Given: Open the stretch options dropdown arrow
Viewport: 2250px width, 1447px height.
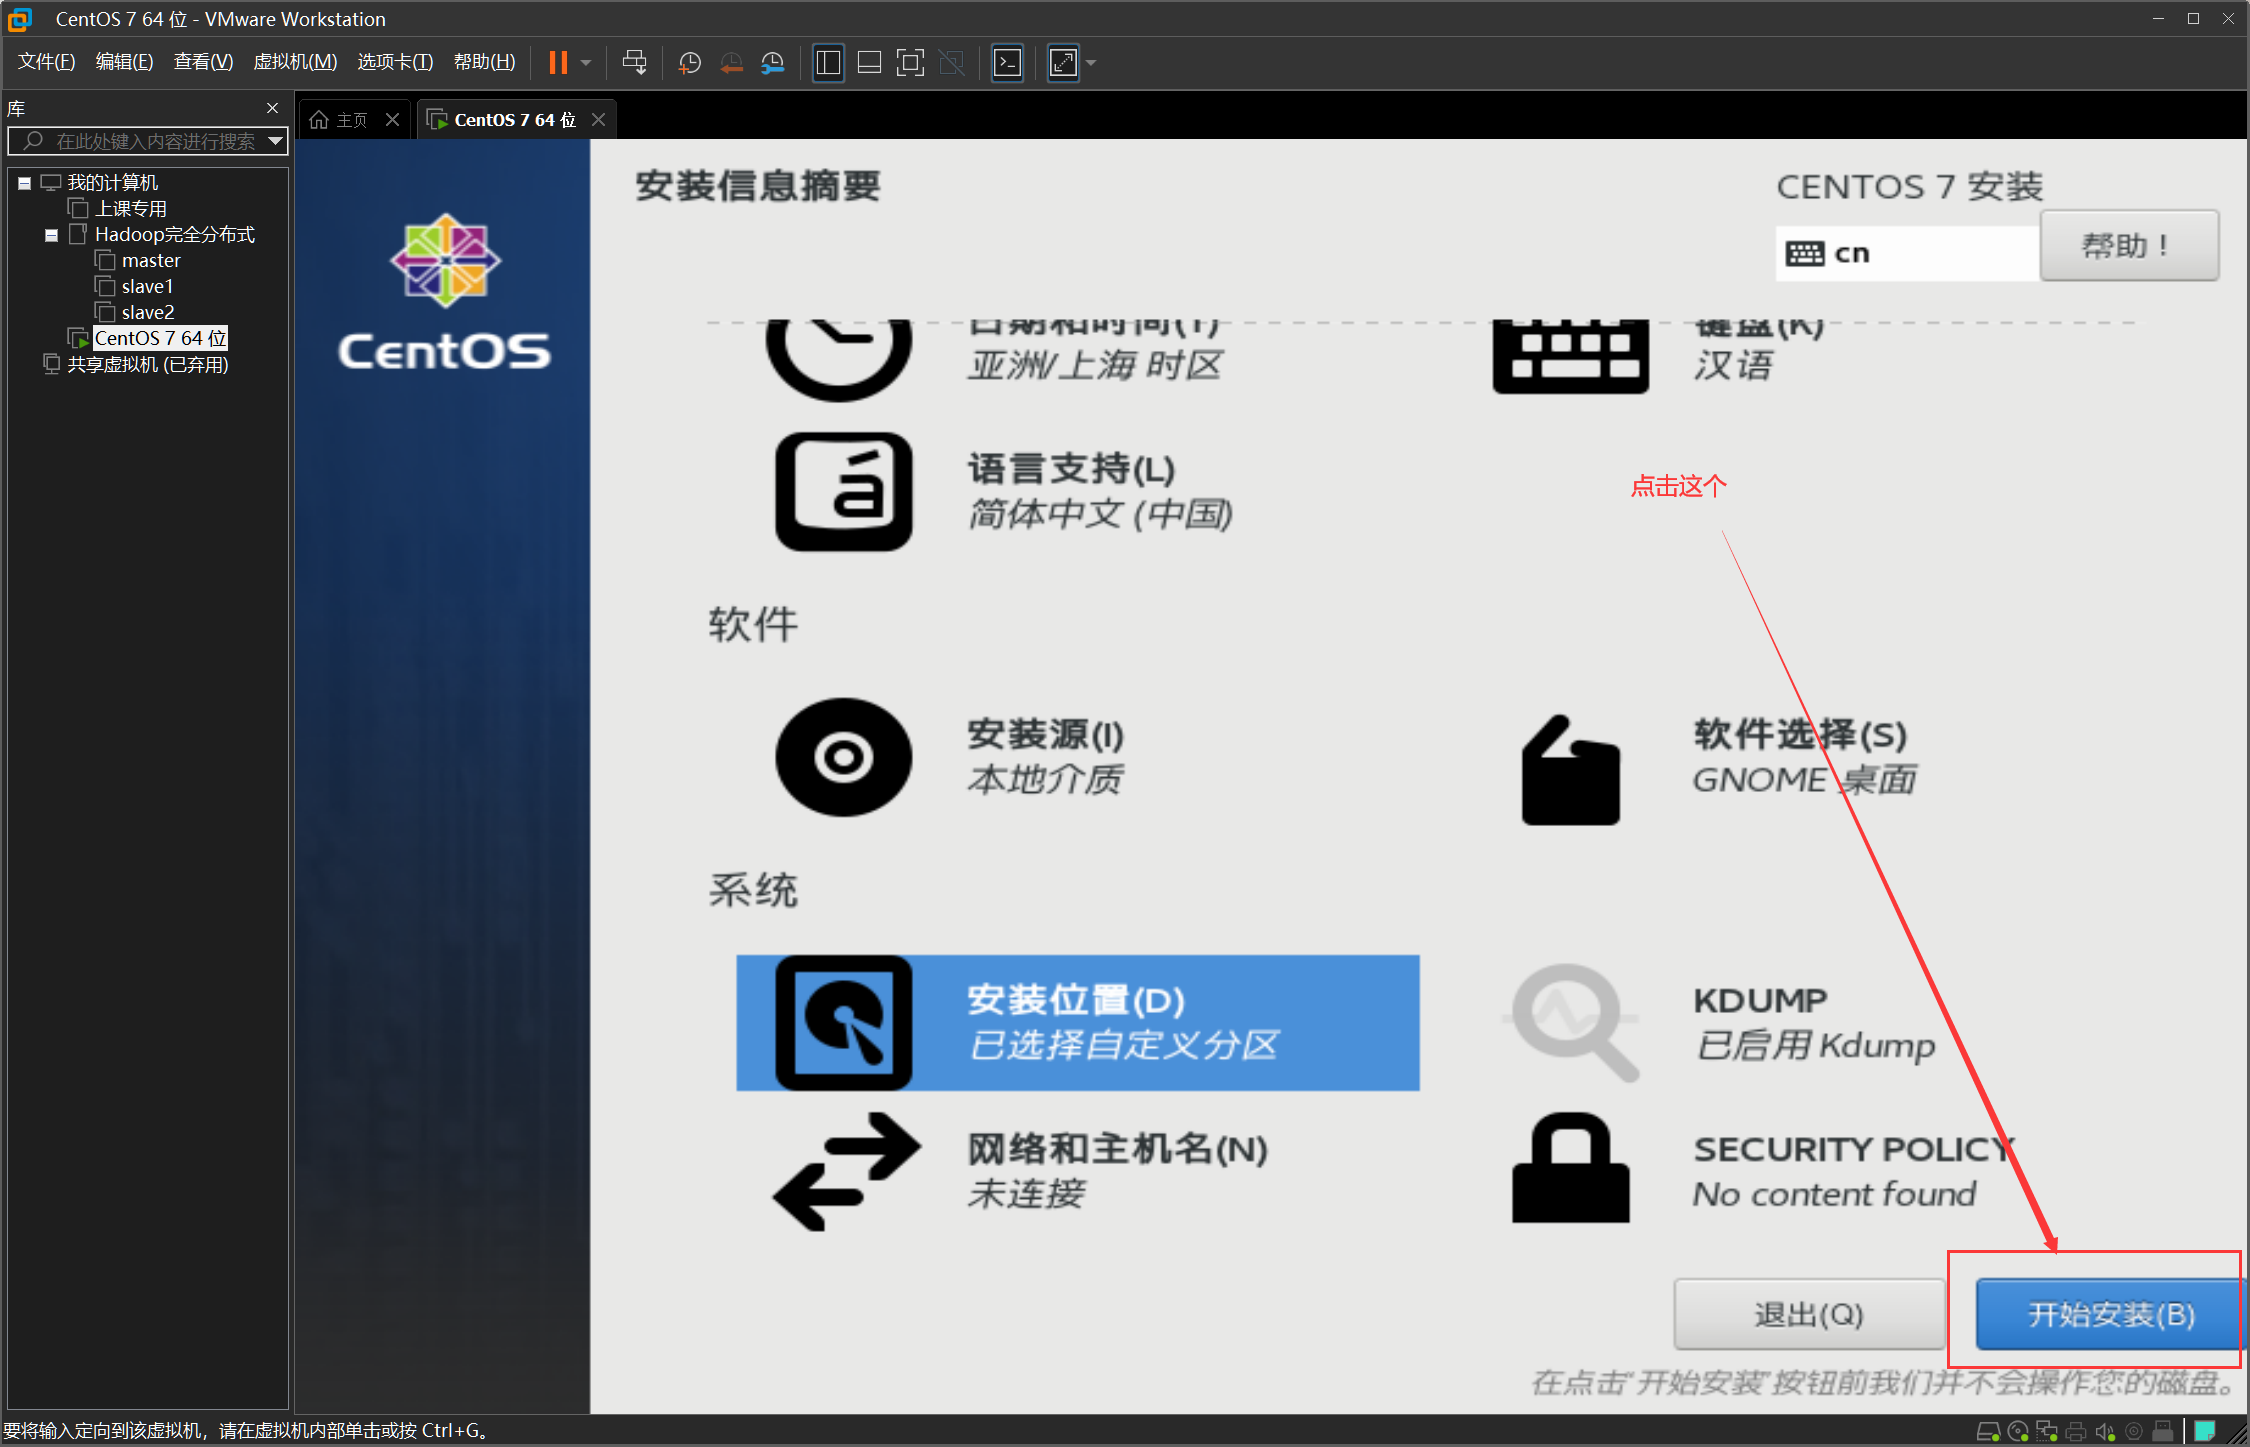Looking at the screenshot, I should pos(1091,63).
